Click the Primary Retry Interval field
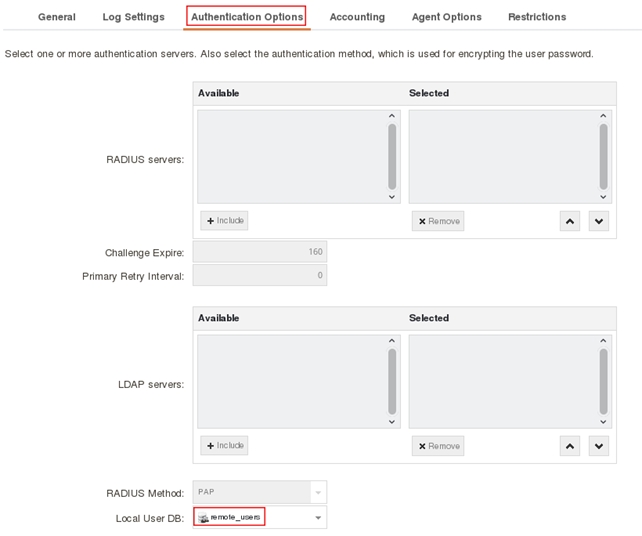This screenshot has height=536, width=642. (259, 275)
